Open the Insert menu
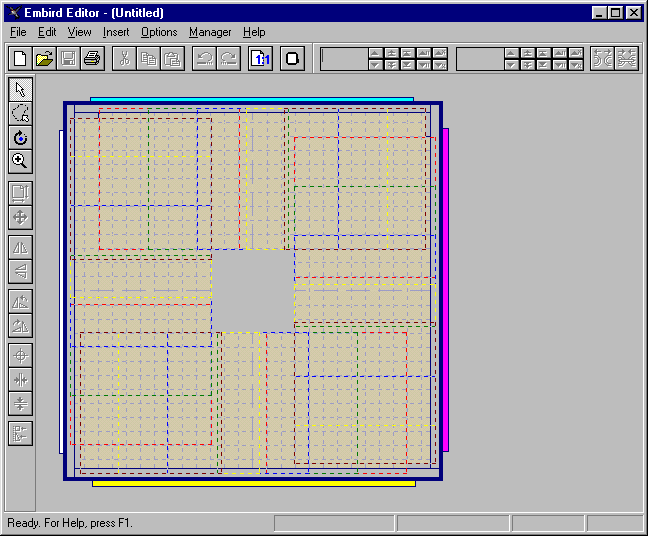Viewport: 648px width, 536px height. tap(116, 32)
